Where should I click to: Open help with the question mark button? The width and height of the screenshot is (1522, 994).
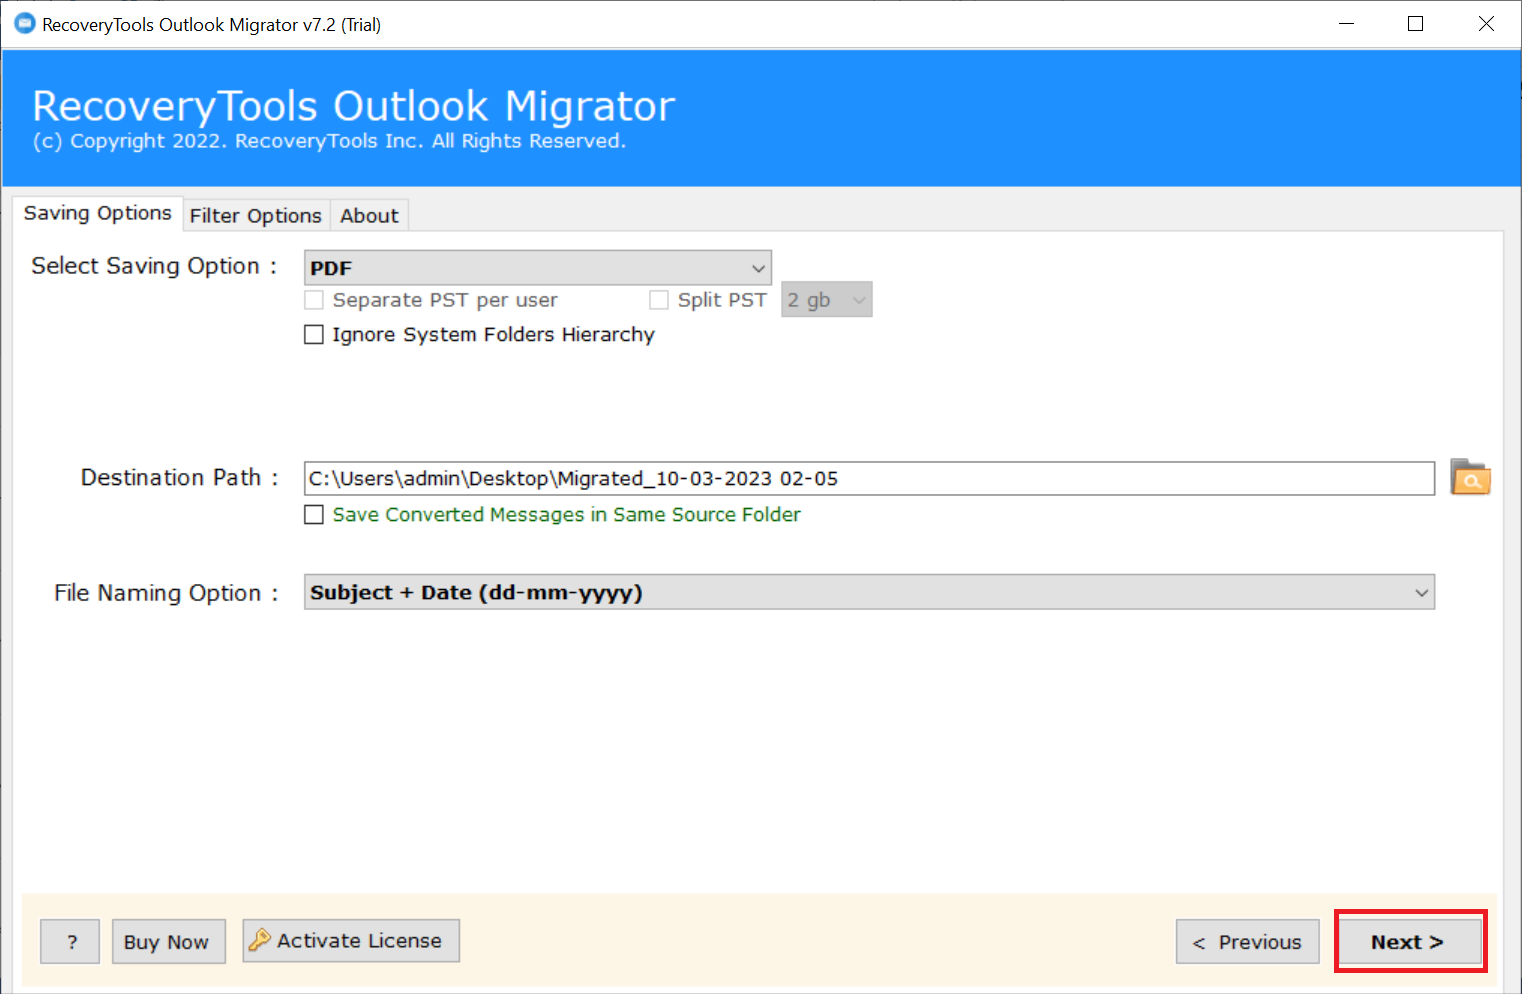tap(70, 942)
